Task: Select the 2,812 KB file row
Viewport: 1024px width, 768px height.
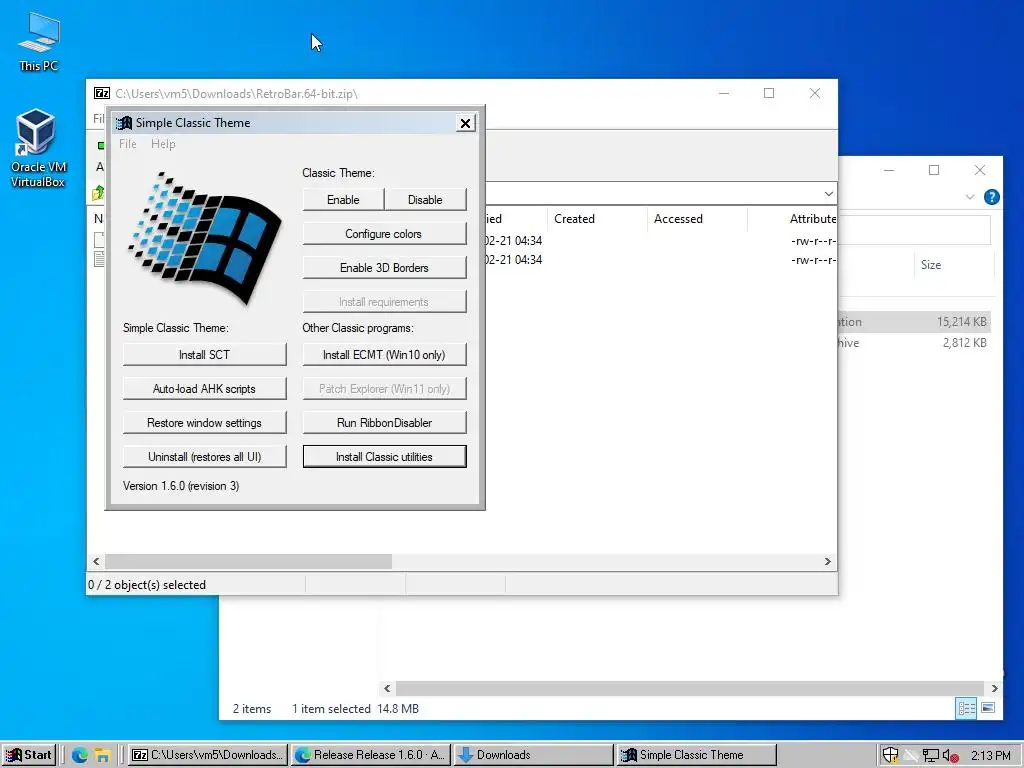Action: (x=914, y=343)
